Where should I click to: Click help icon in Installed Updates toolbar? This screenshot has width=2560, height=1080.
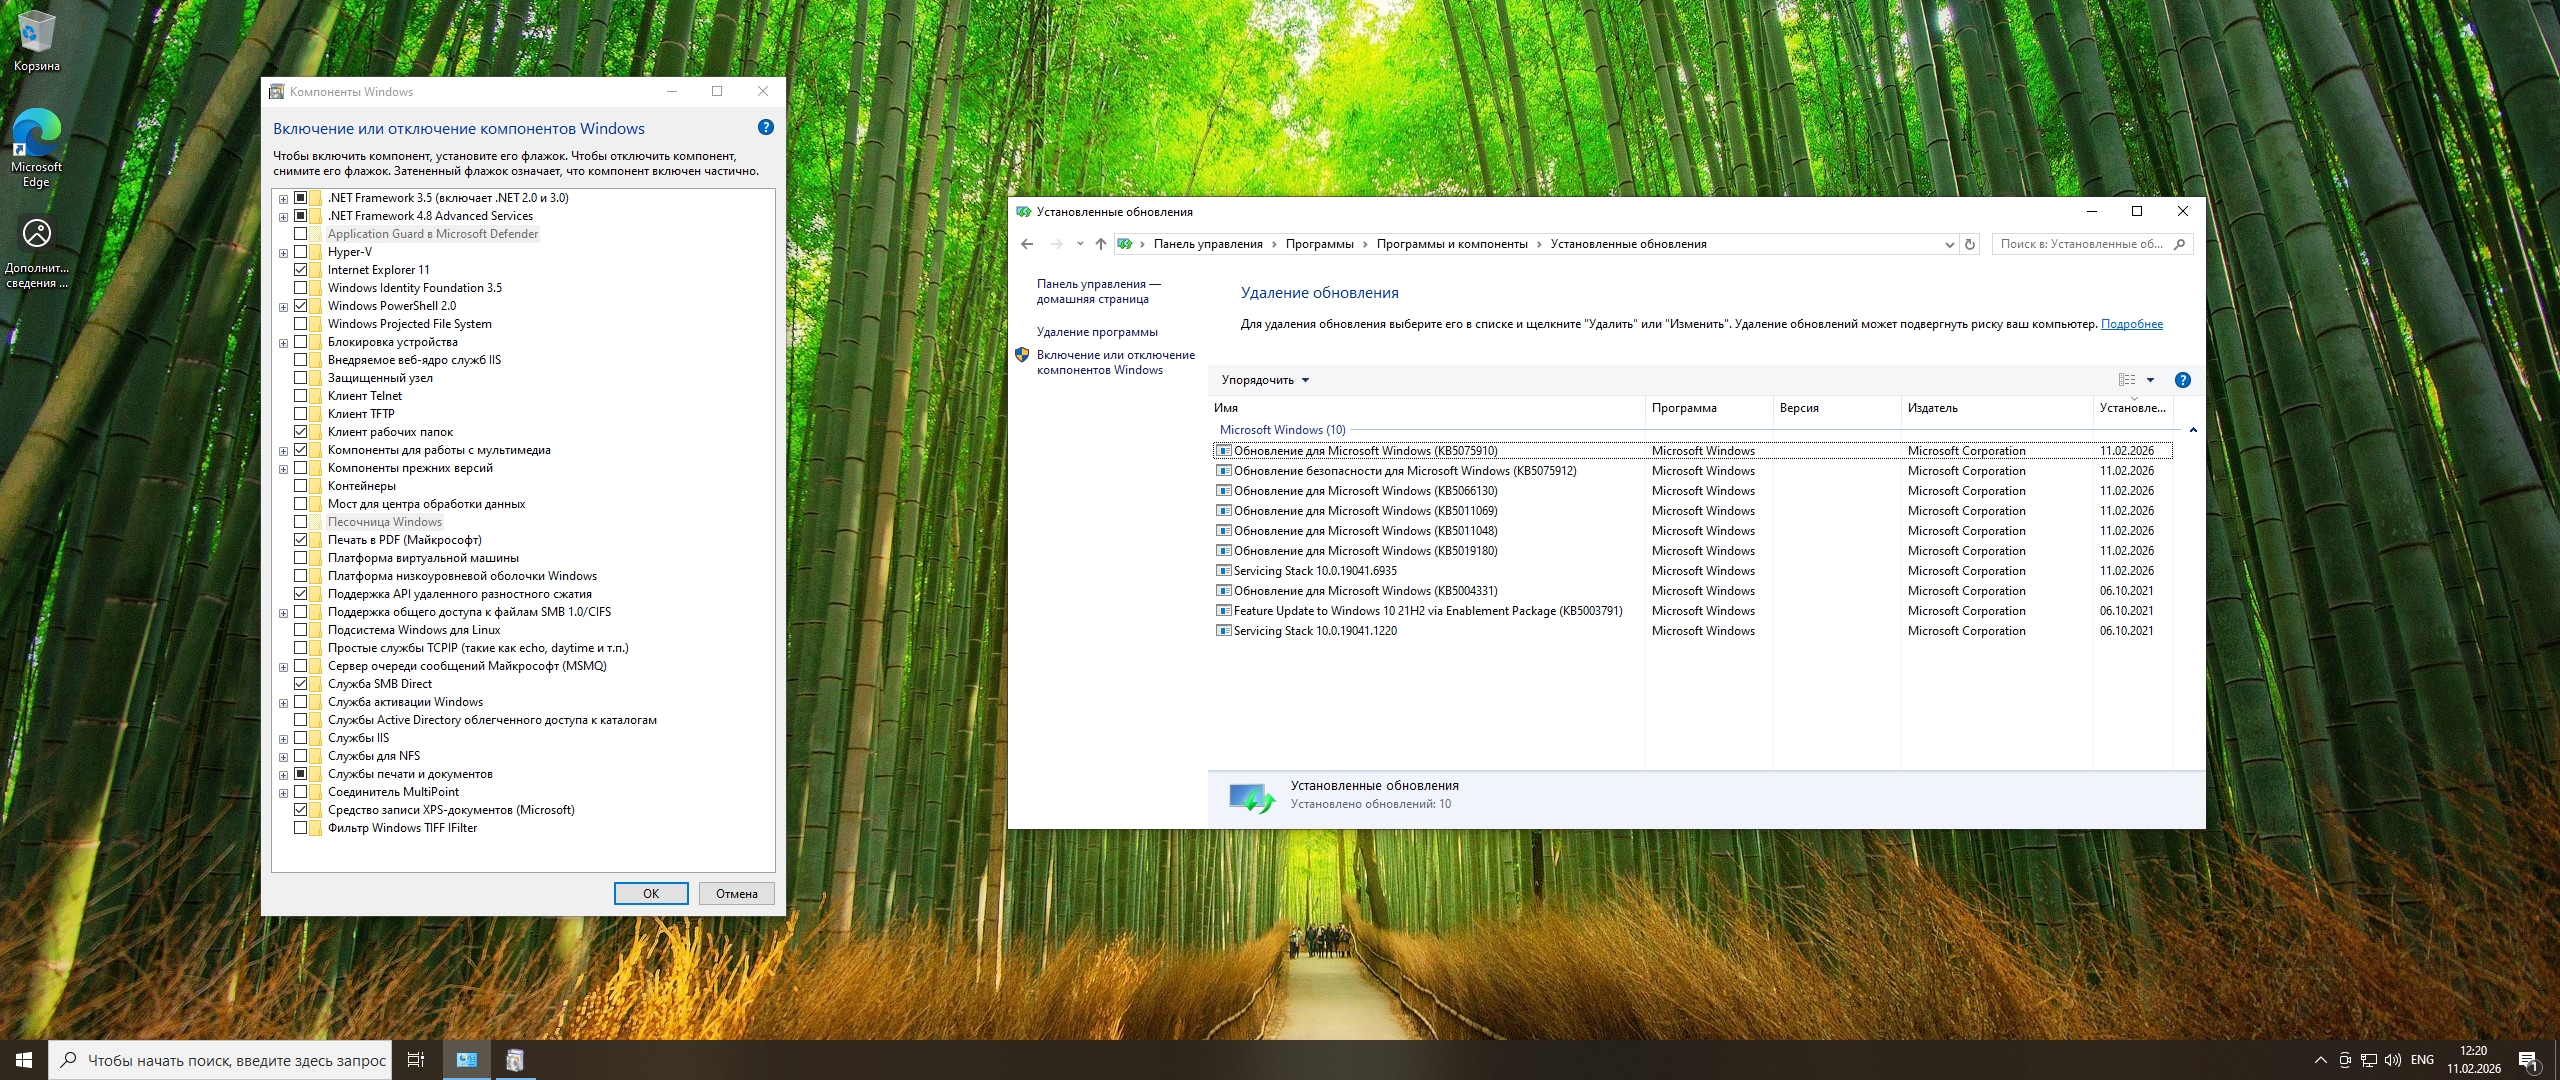[x=2183, y=380]
